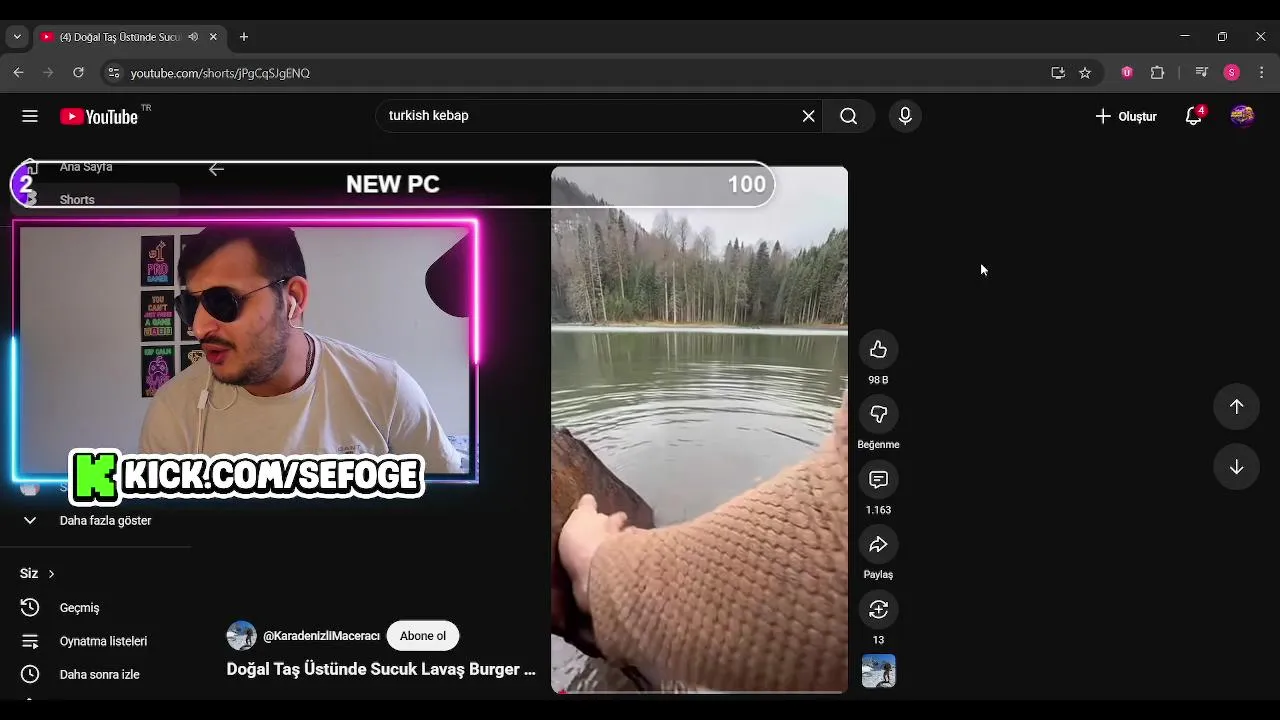Click the video title Doğal Taş Üstünde Sucuk

tap(381, 669)
